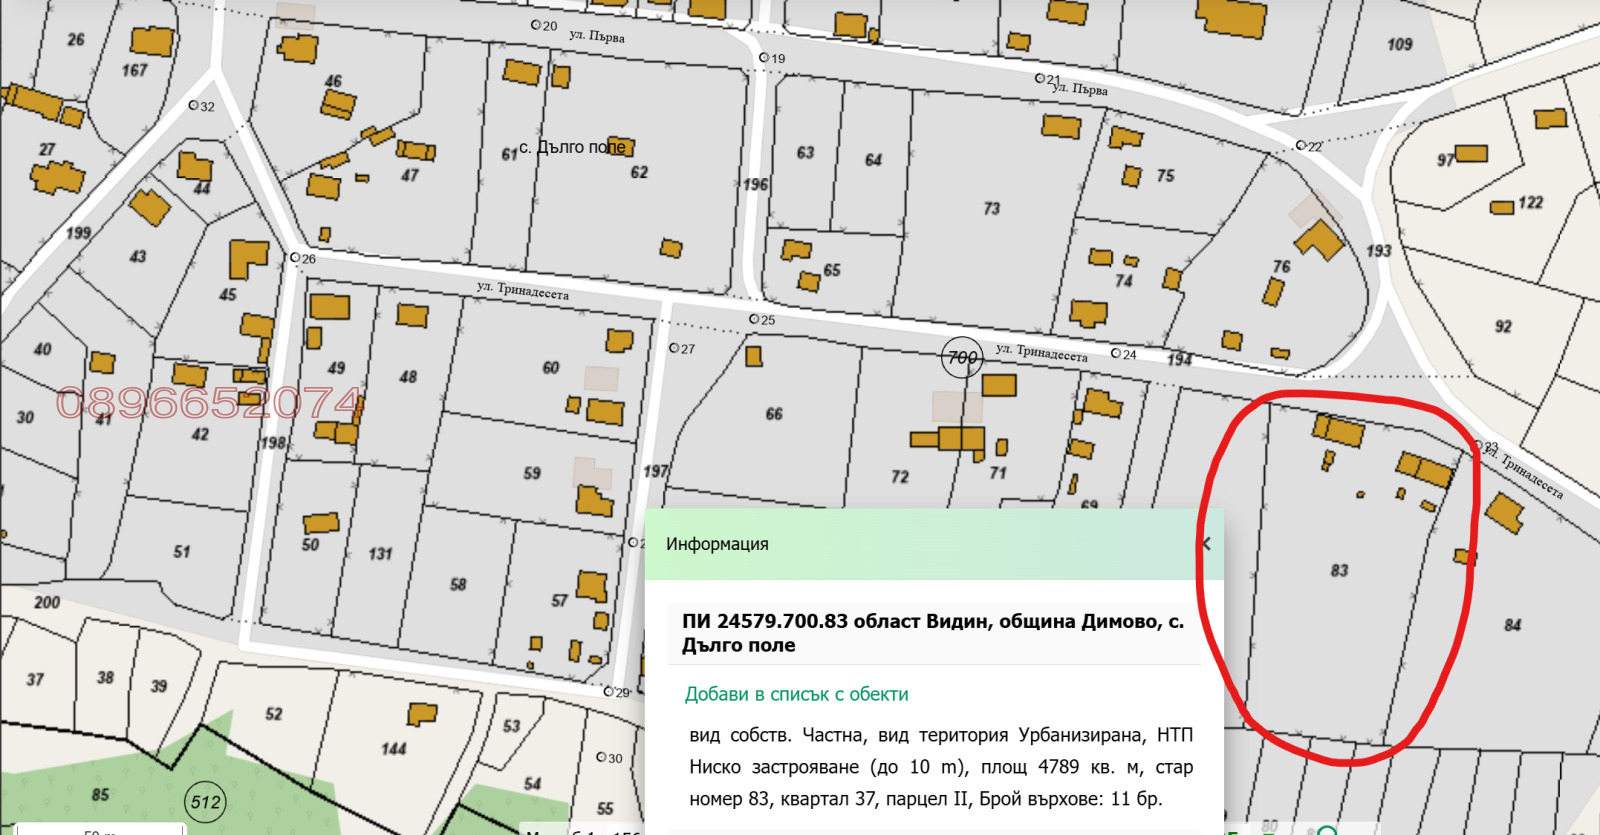Select parcel label 48
This screenshot has width=1600, height=835.
[408, 377]
